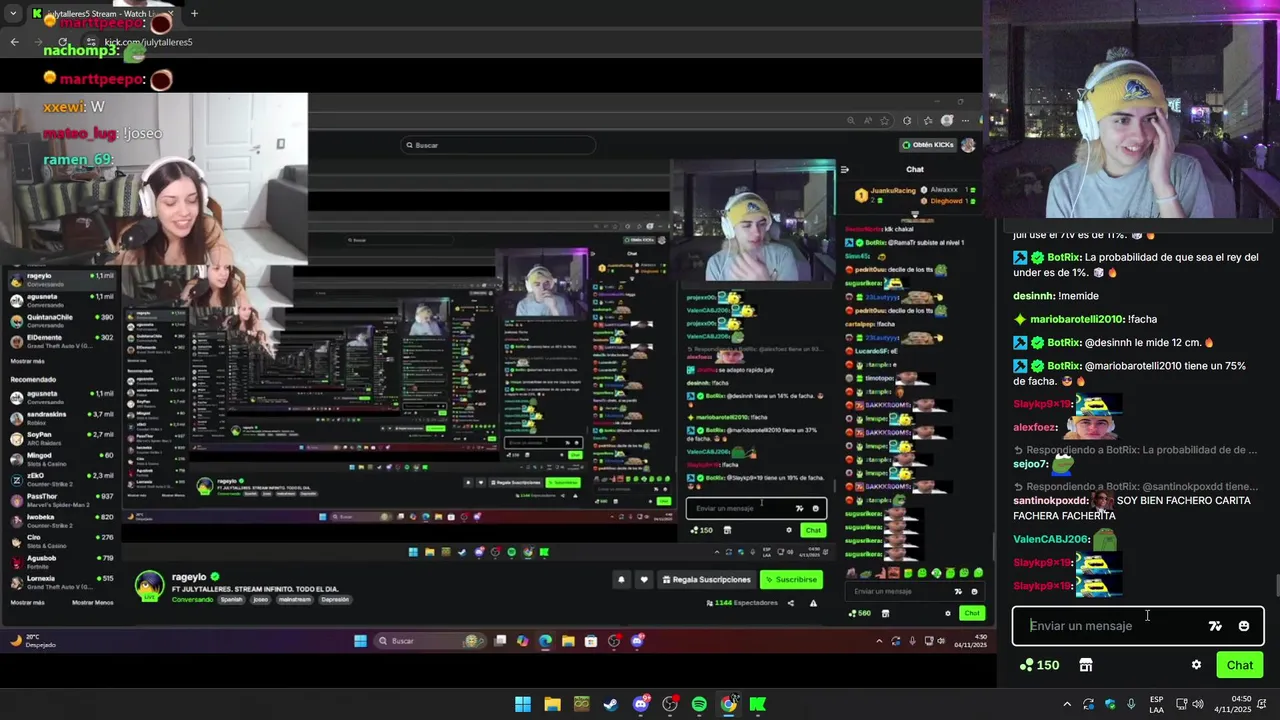
Task: Follow rageylo with heart icon
Action: [644, 579]
